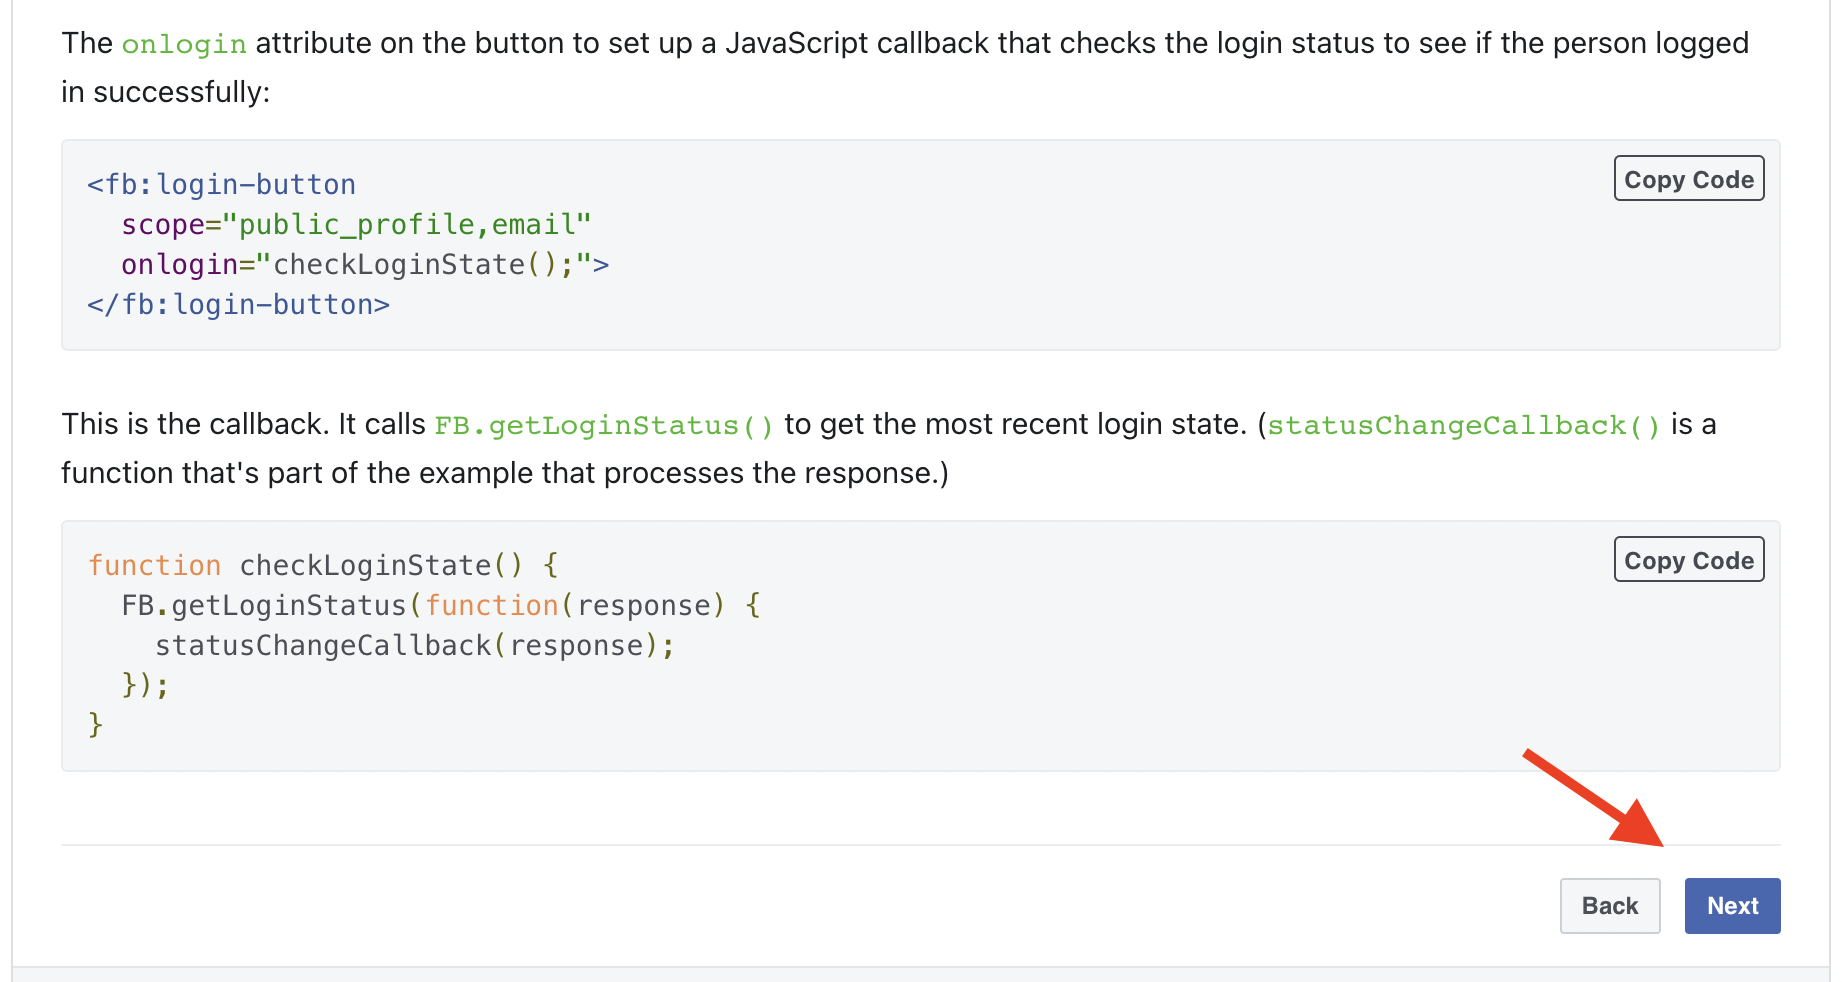Click the function keyword in checkLoginState definition
The image size is (1842, 982).
(x=155, y=565)
